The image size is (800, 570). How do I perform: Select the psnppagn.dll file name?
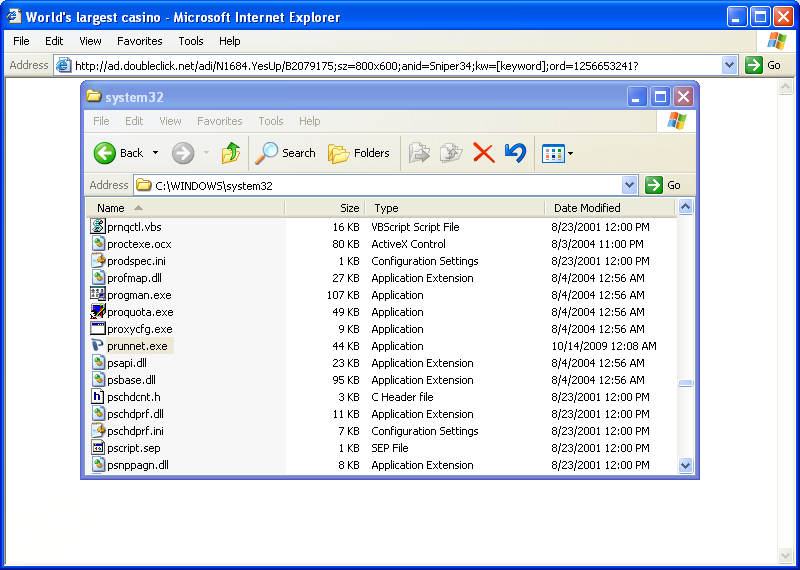[138, 465]
